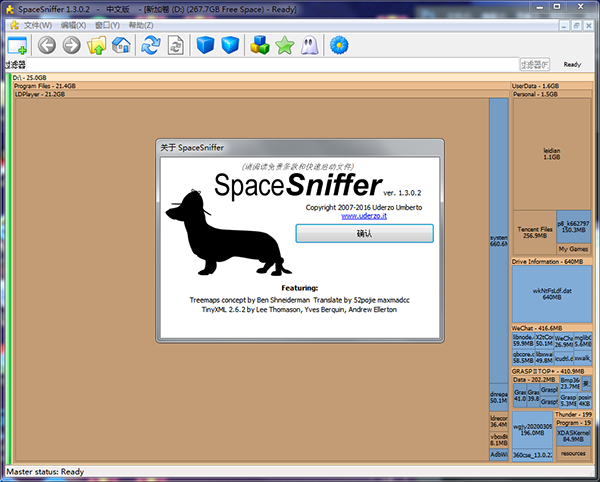Viewport: 600px width, 482px height.
Task: Select the XDASKernel 84.9MB block
Action: point(573,436)
